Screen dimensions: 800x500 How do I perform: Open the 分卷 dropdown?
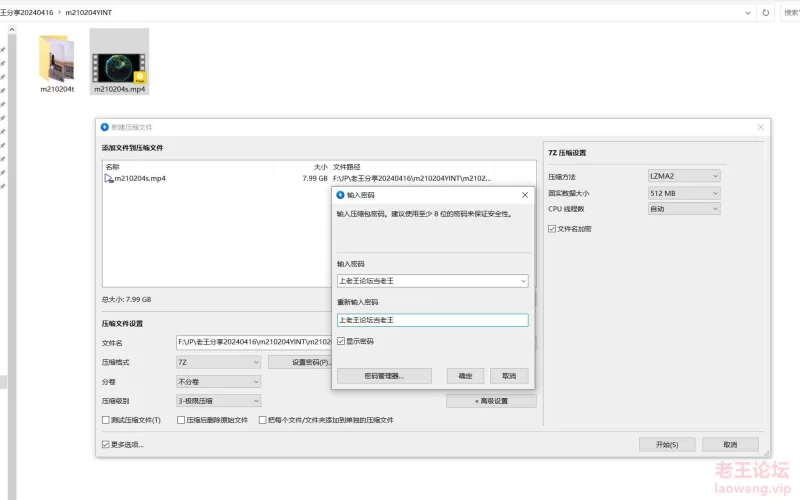[218, 382]
